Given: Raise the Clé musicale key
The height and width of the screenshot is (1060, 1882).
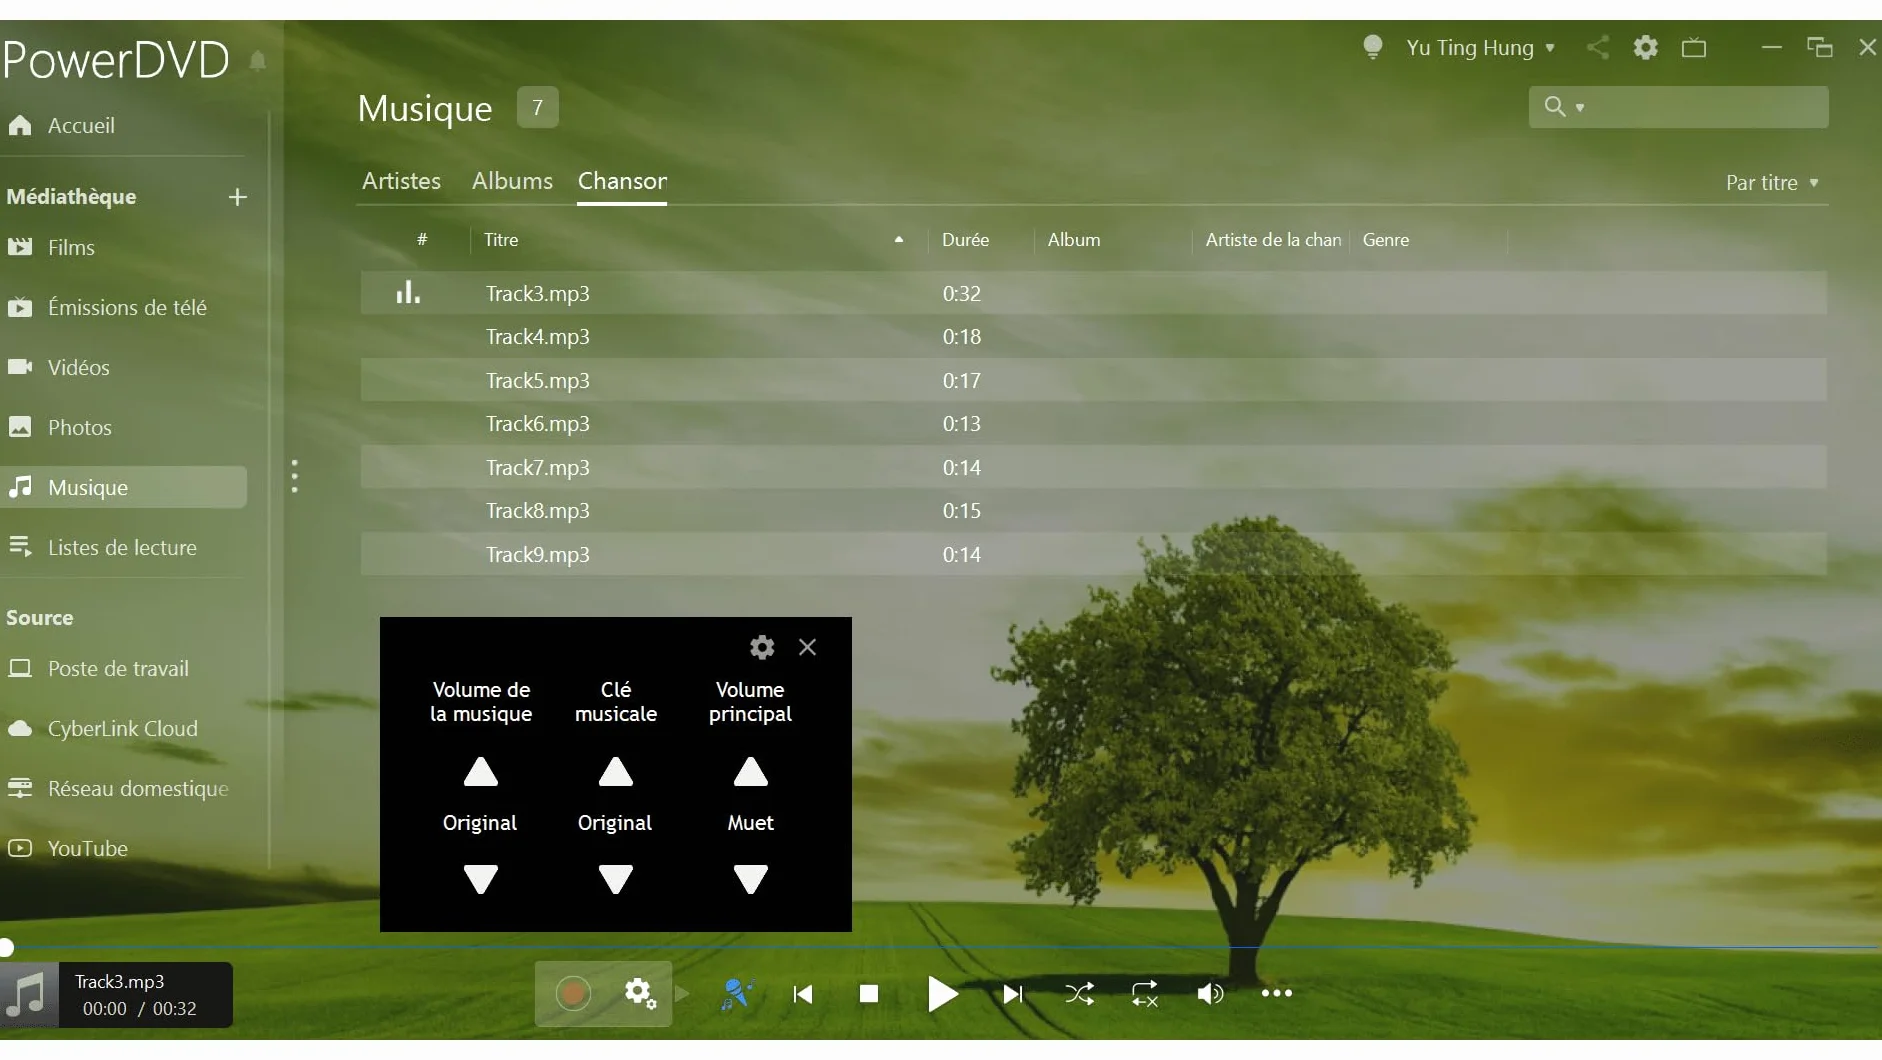Looking at the screenshot, I should pos(615,772).
